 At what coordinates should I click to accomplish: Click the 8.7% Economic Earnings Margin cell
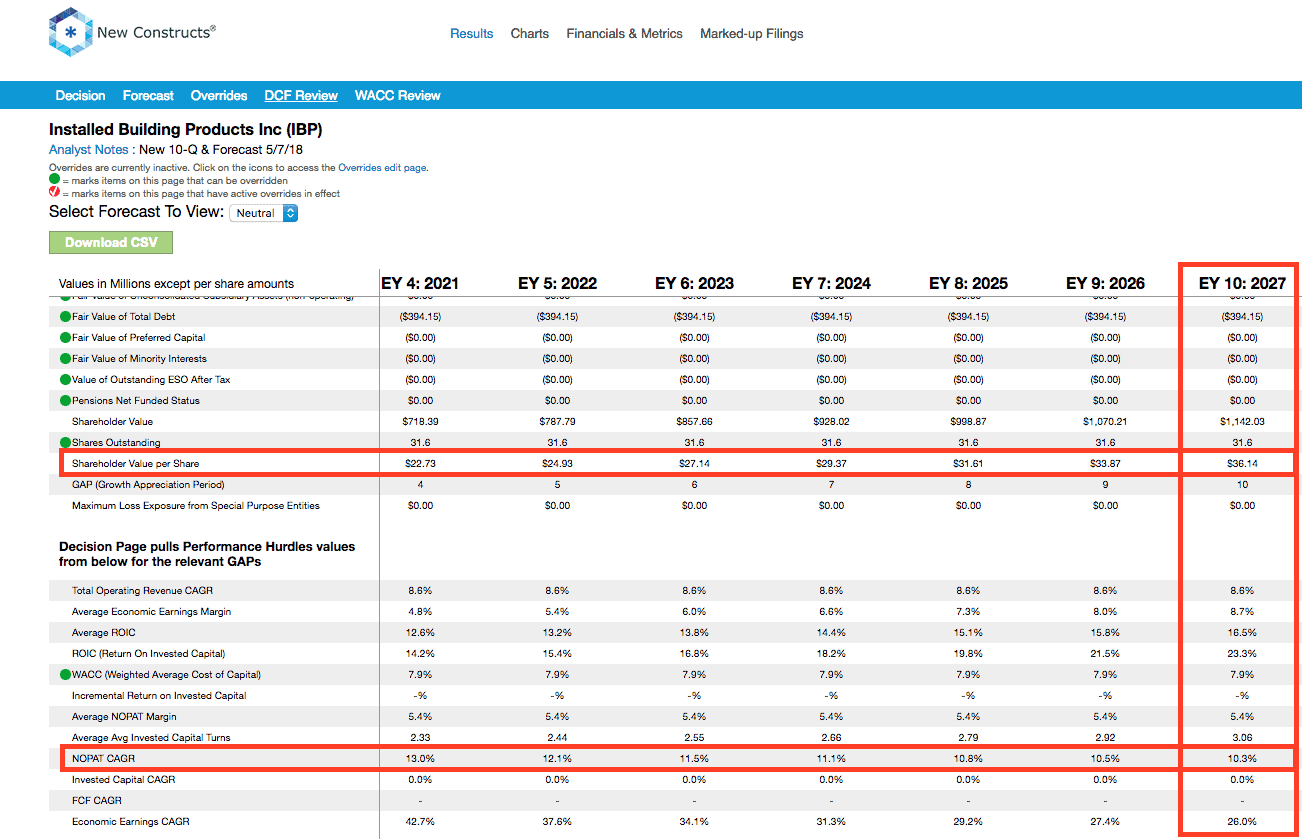pos(1242,611)
